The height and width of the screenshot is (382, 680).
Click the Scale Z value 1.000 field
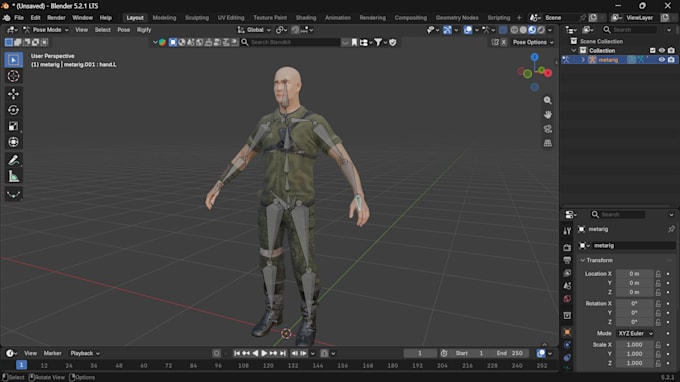634,363
